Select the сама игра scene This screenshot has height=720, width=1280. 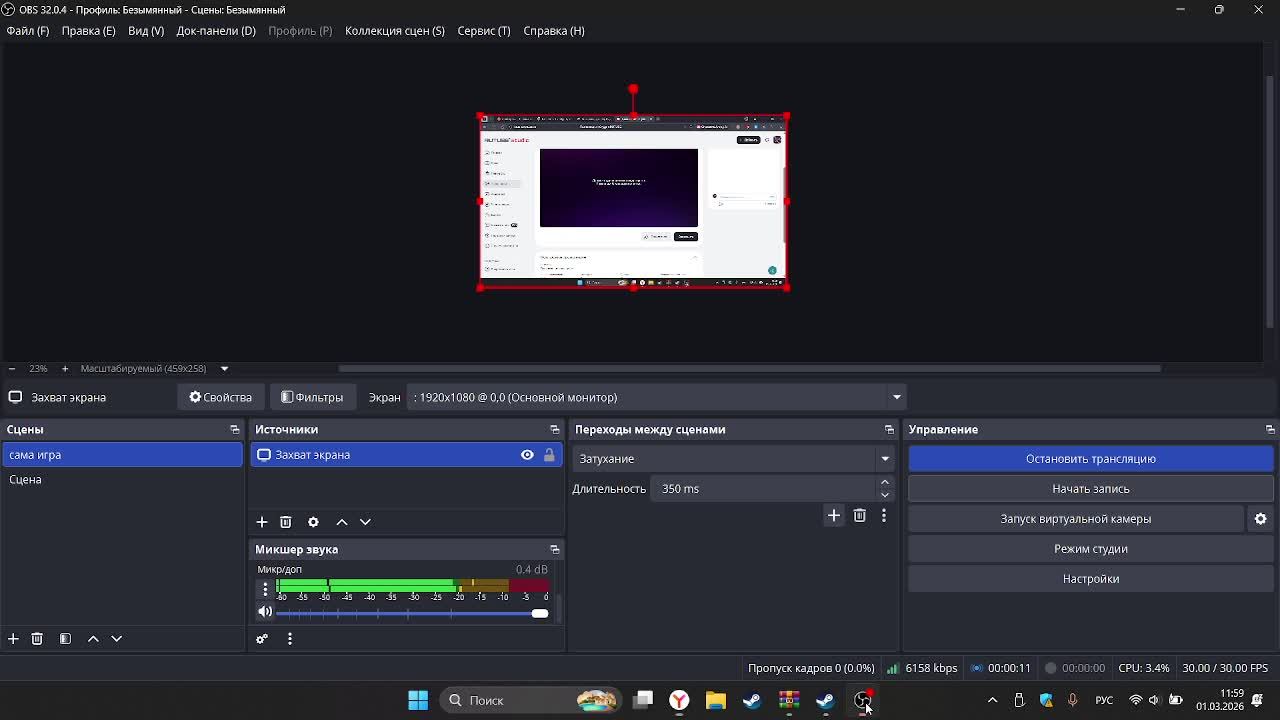[x=122, y=455]
